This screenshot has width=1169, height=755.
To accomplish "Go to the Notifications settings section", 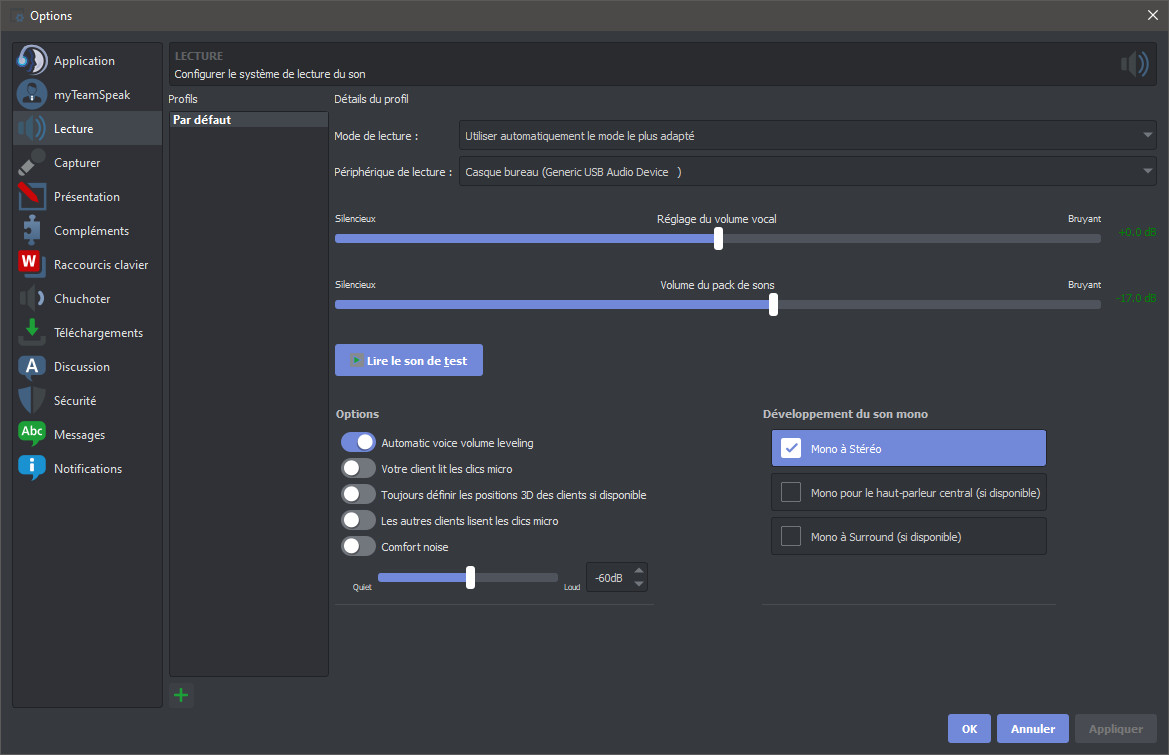I will click(x=88, y=469).
